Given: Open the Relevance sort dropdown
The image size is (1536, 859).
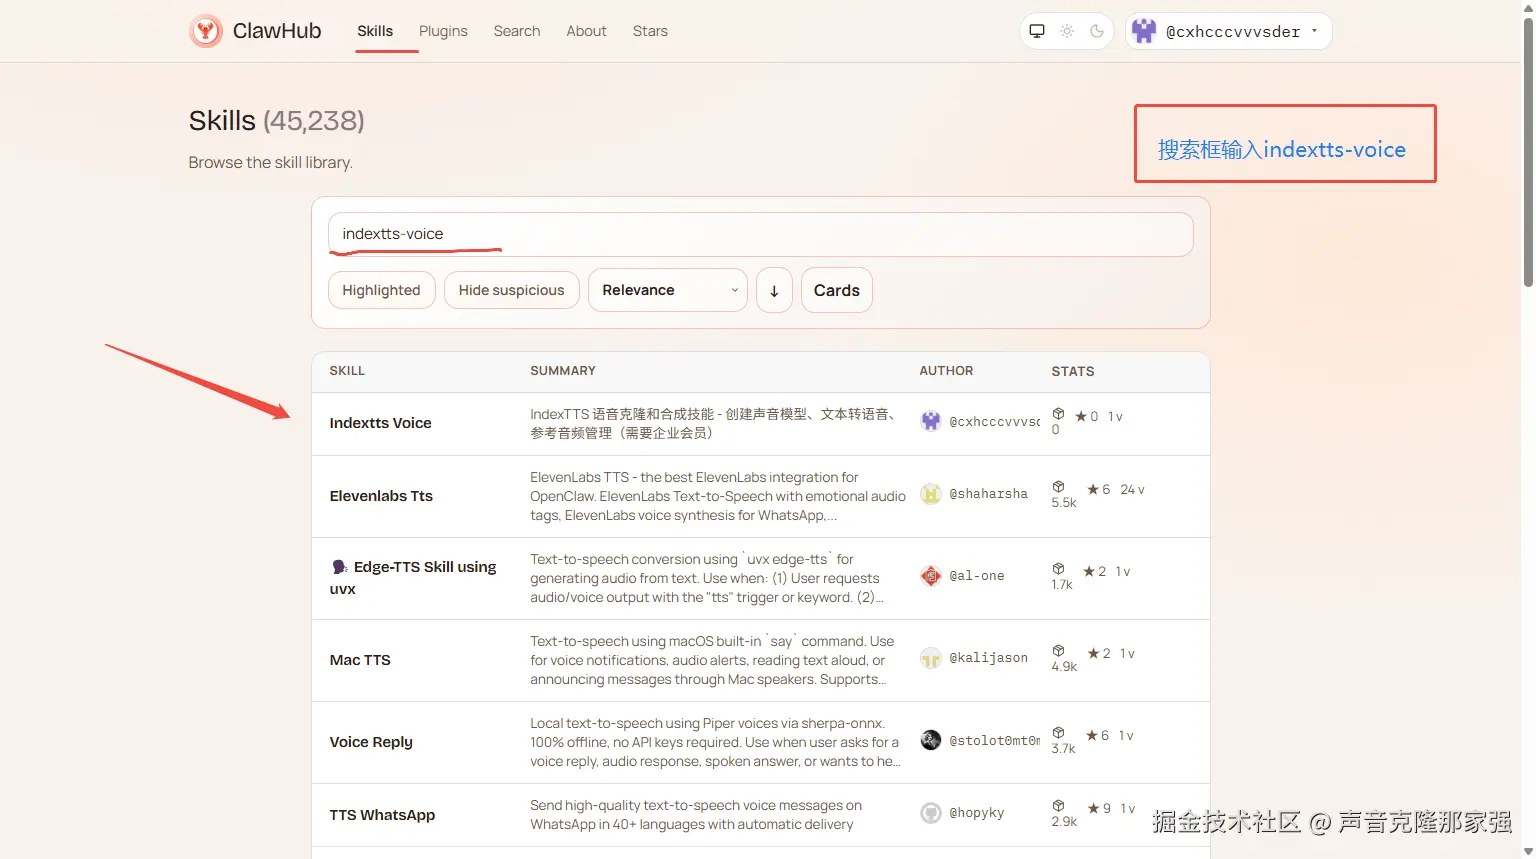Looking at the screenshot, I should pos(668,290).
